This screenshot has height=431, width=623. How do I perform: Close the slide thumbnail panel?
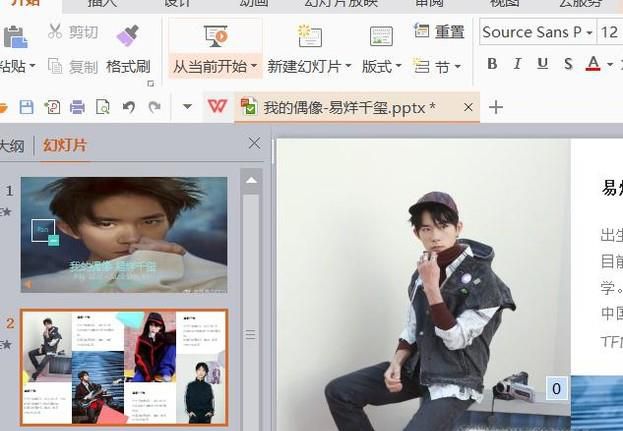click(x=254, y=143)
